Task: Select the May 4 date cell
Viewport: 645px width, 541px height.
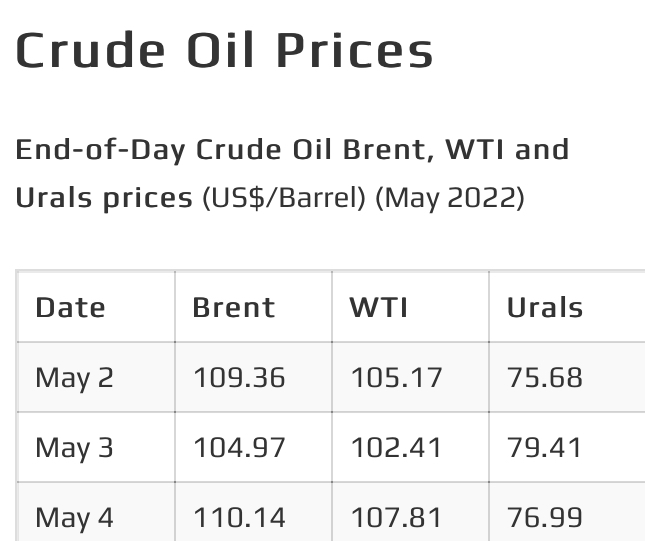Action: click(74, 518)
